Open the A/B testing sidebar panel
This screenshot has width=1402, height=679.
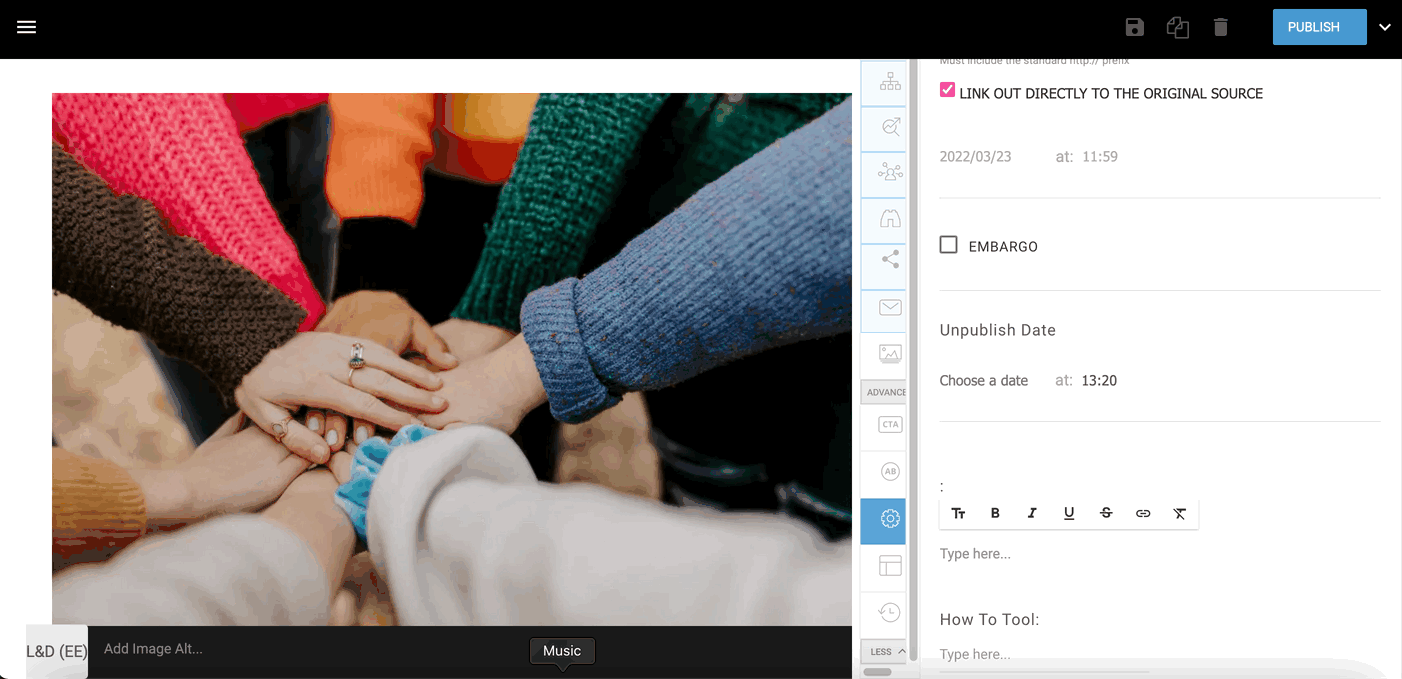click(889, 471)
